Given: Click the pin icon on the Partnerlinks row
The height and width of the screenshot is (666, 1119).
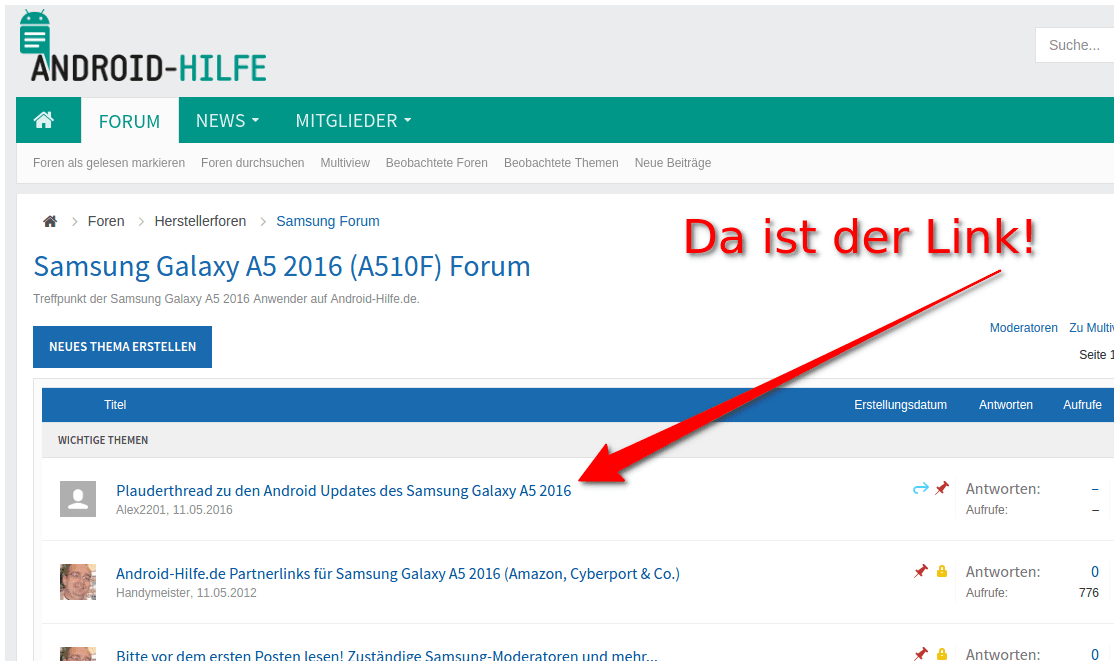Looking at the screenshot, I should pos(921,571).
